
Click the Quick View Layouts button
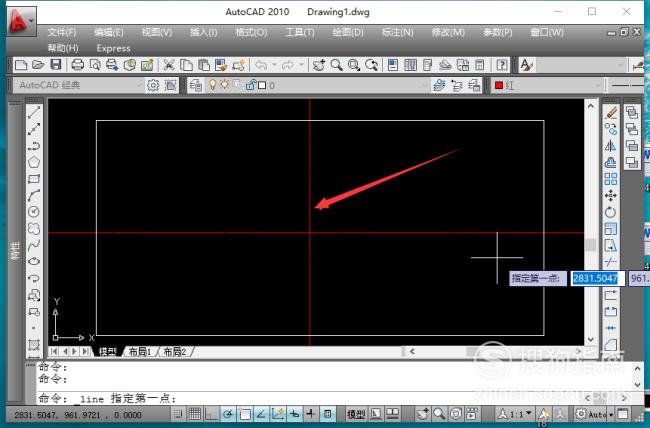(376, 414)
